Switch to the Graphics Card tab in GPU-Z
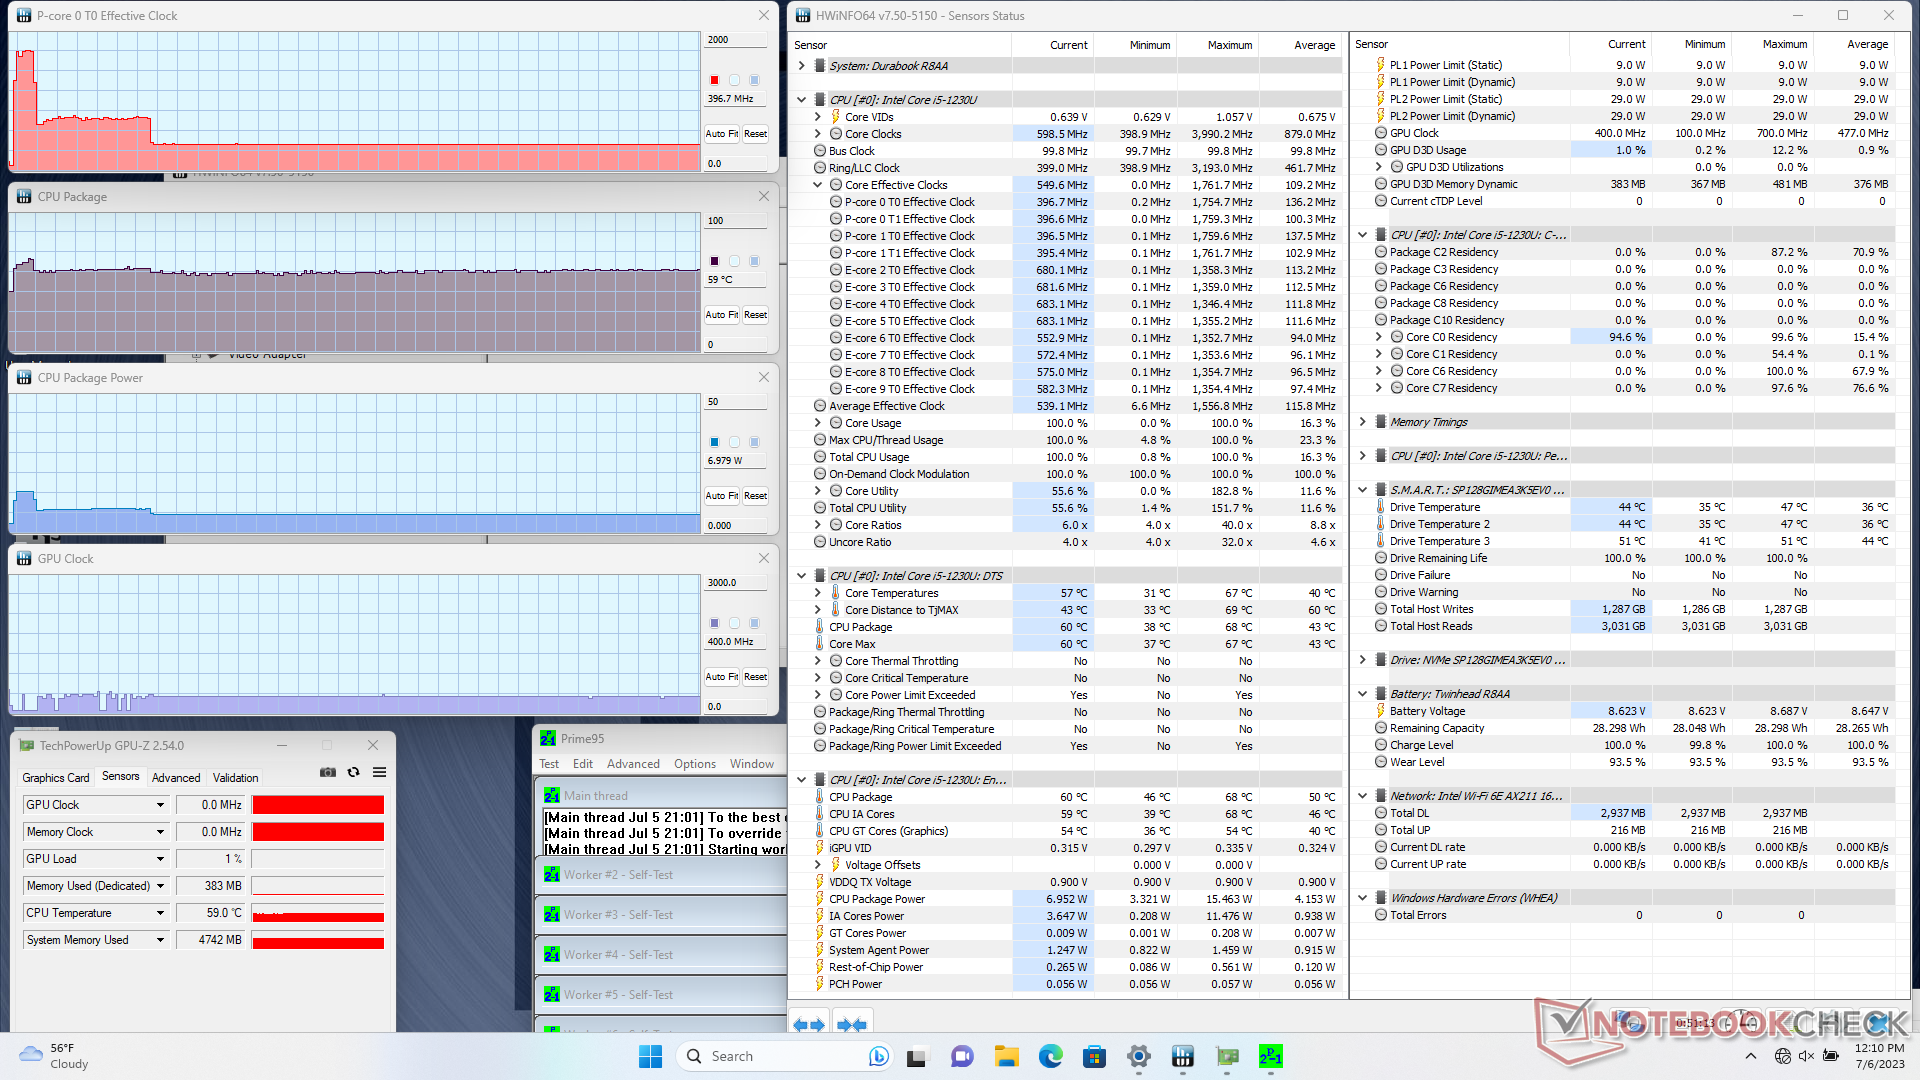Viewport: 1920px width, 1080px height. 56,777
